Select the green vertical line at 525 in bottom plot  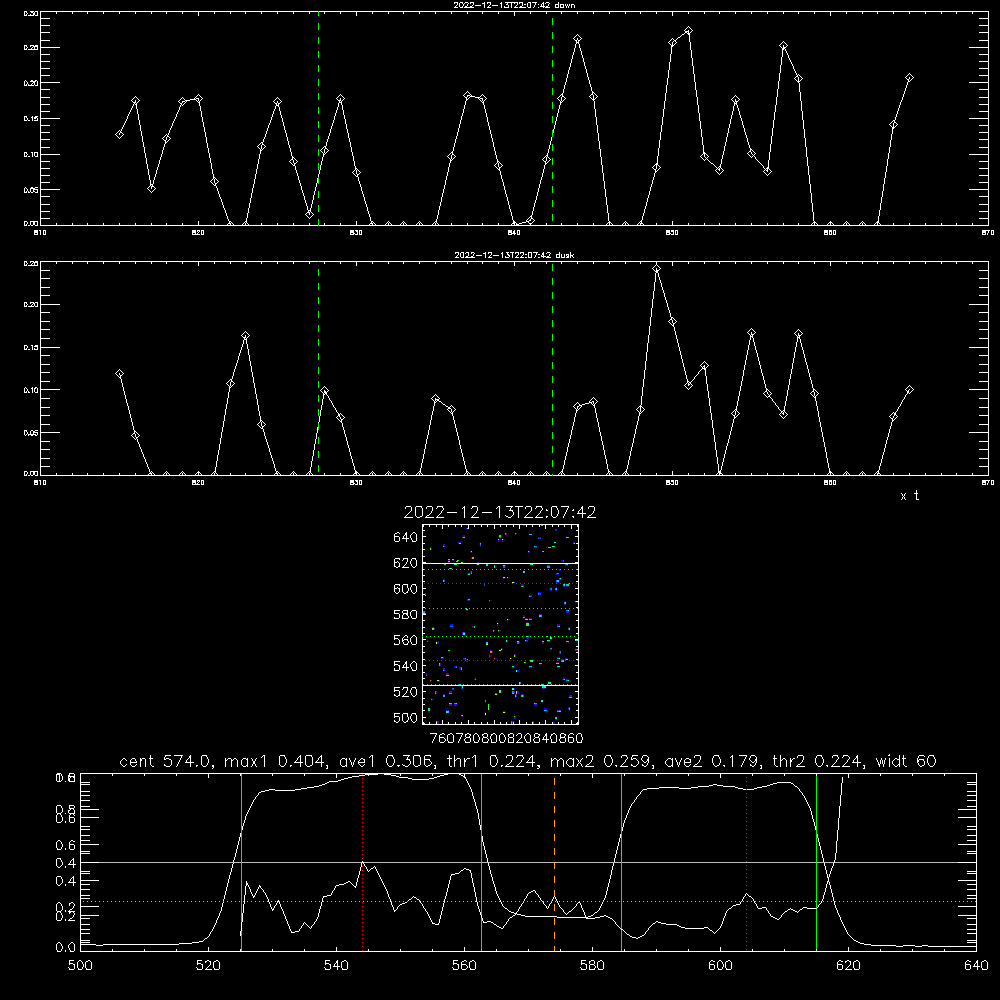pos(241,861)
